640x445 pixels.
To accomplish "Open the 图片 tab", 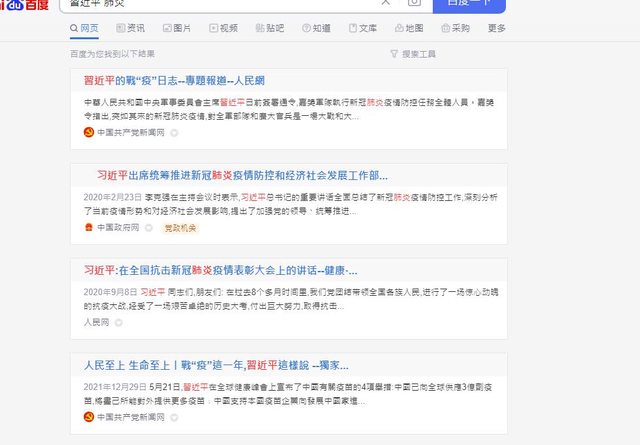I will point(177,28).
